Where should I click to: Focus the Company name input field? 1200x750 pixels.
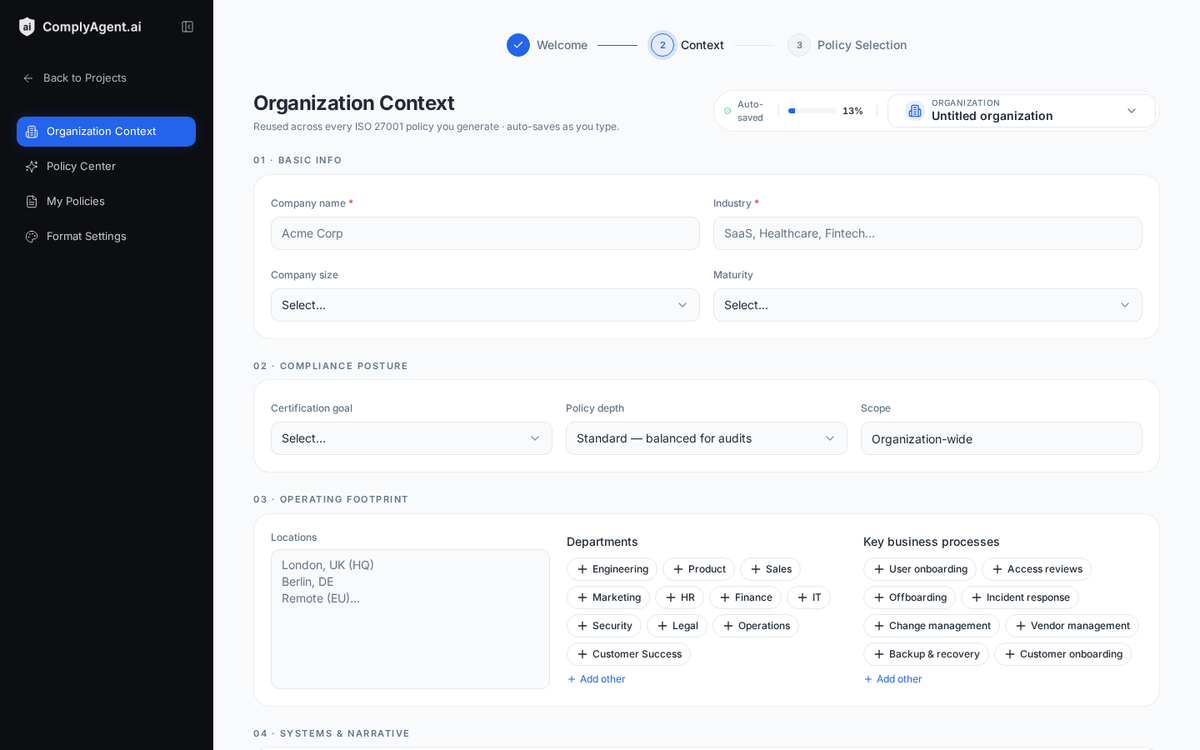485,233
